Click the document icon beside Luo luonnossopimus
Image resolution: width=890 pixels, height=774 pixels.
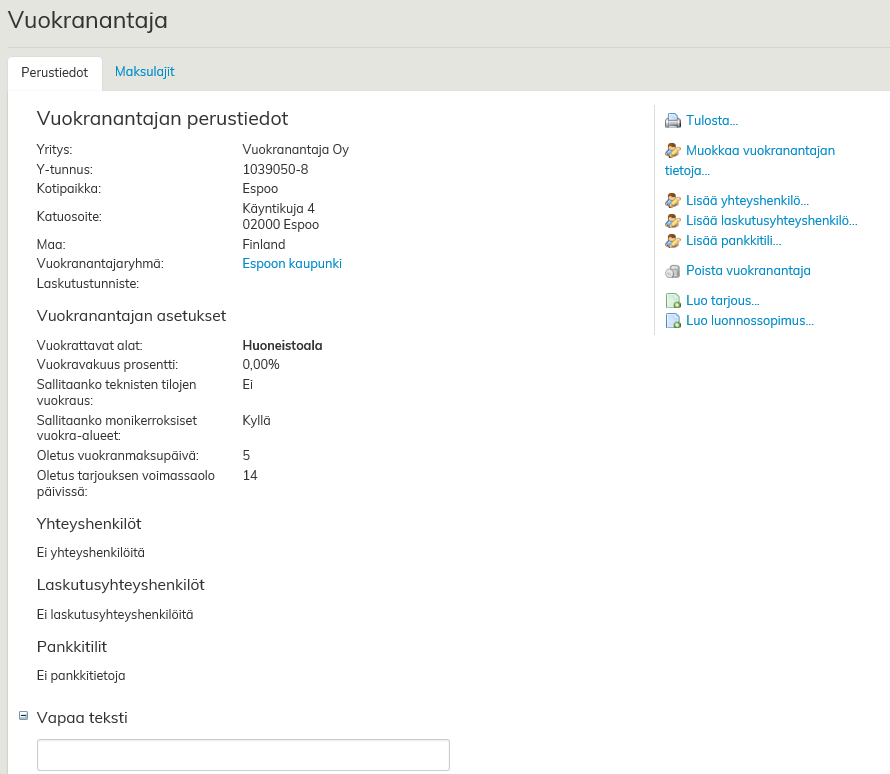[x=673, y=321]
